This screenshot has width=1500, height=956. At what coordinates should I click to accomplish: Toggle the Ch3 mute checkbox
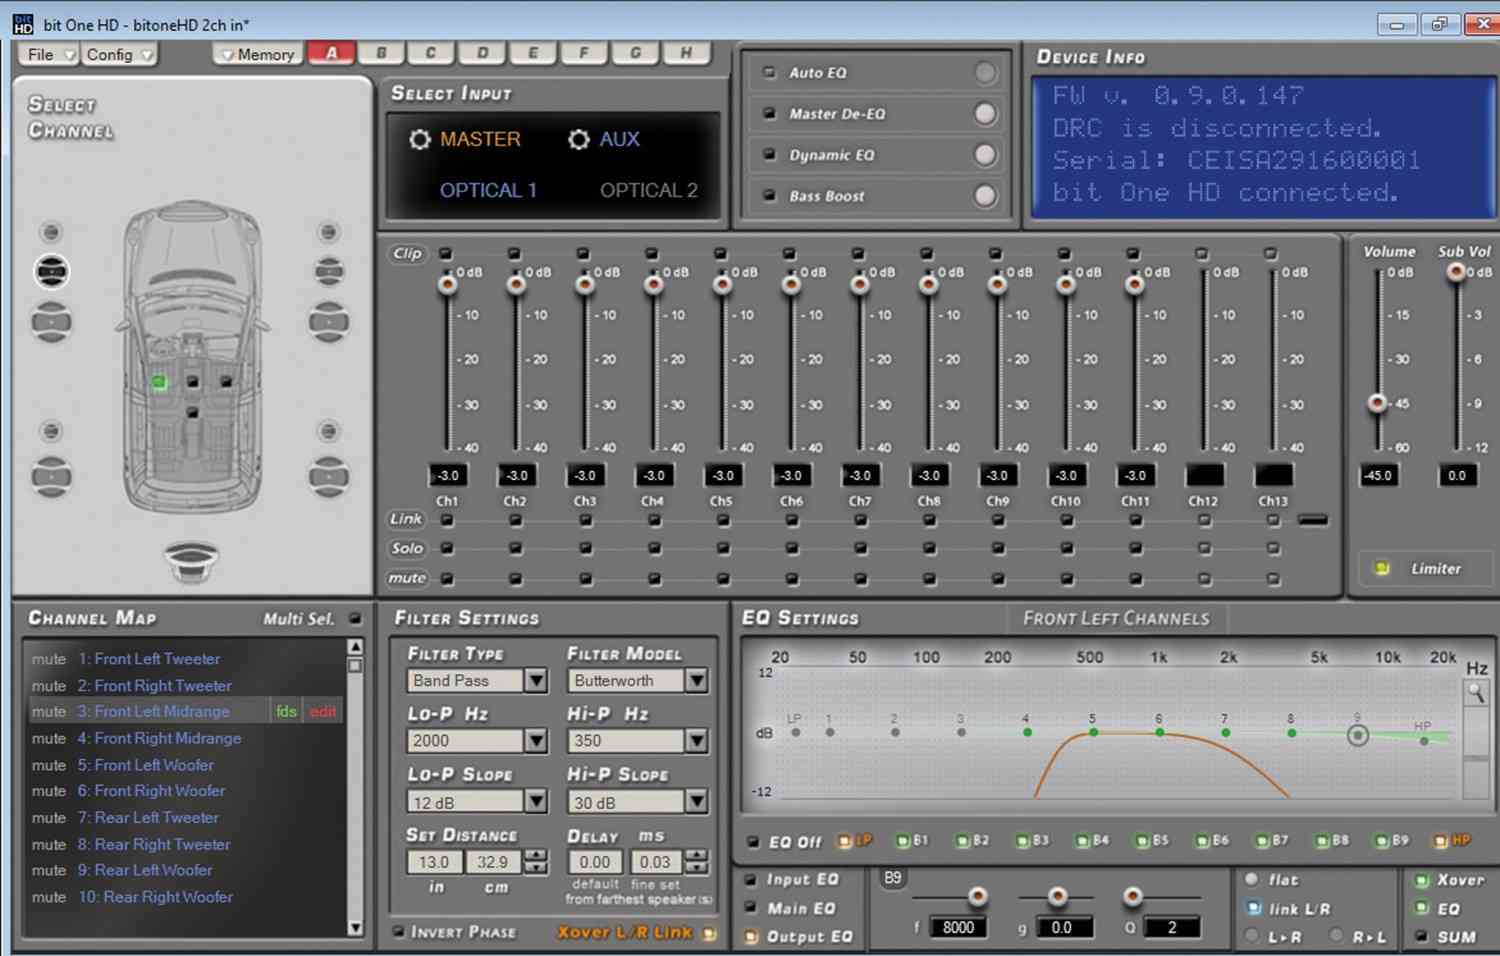tap(585, 578)
